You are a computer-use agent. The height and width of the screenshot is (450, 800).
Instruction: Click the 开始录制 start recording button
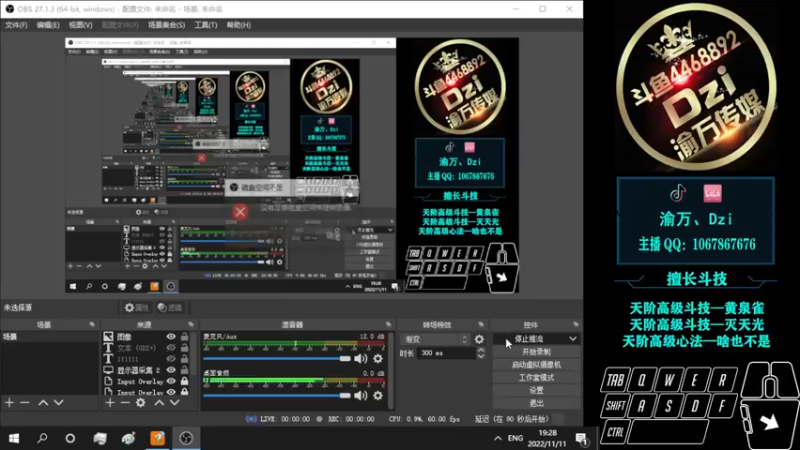[x=536, y=352]
